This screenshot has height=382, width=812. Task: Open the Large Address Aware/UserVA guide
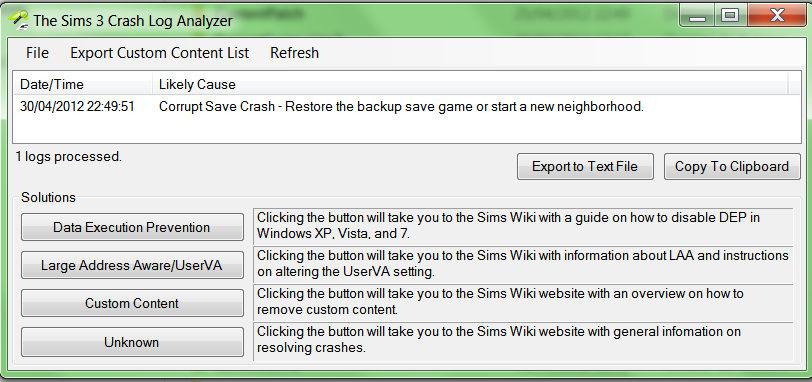click(132, 266)
